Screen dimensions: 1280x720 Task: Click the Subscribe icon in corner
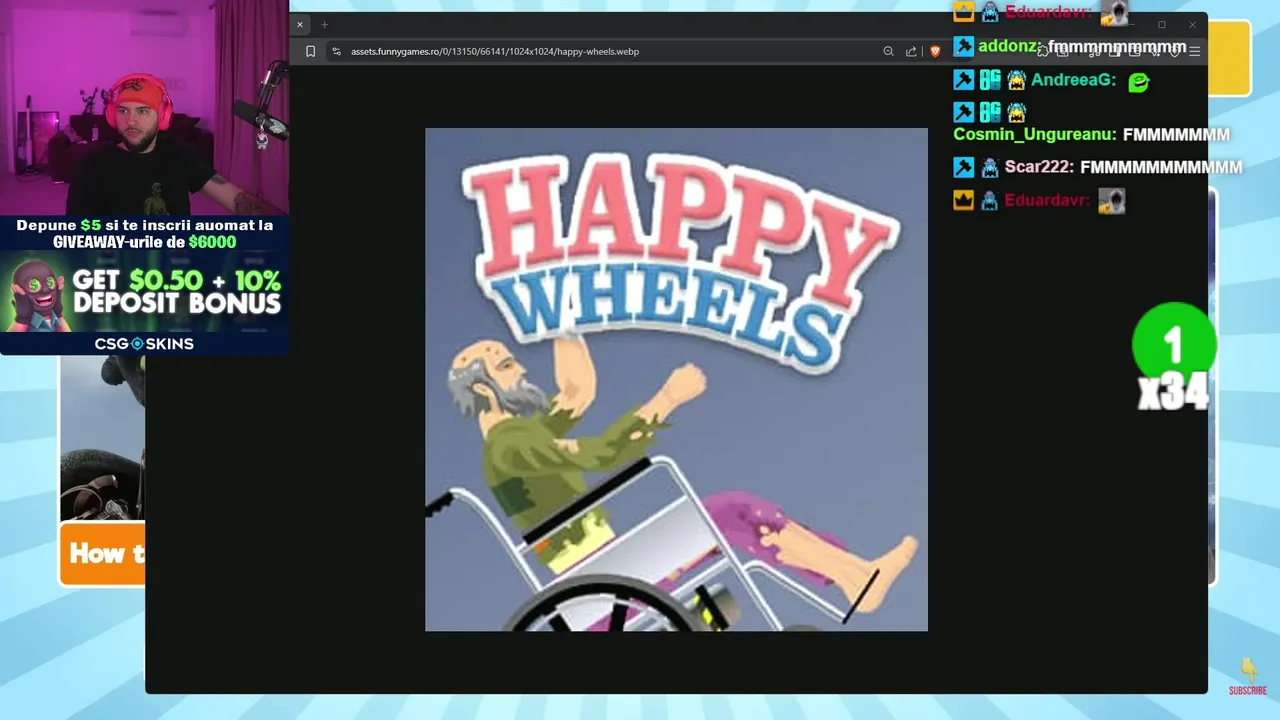pyautogui.click(x=1247, y=677)
